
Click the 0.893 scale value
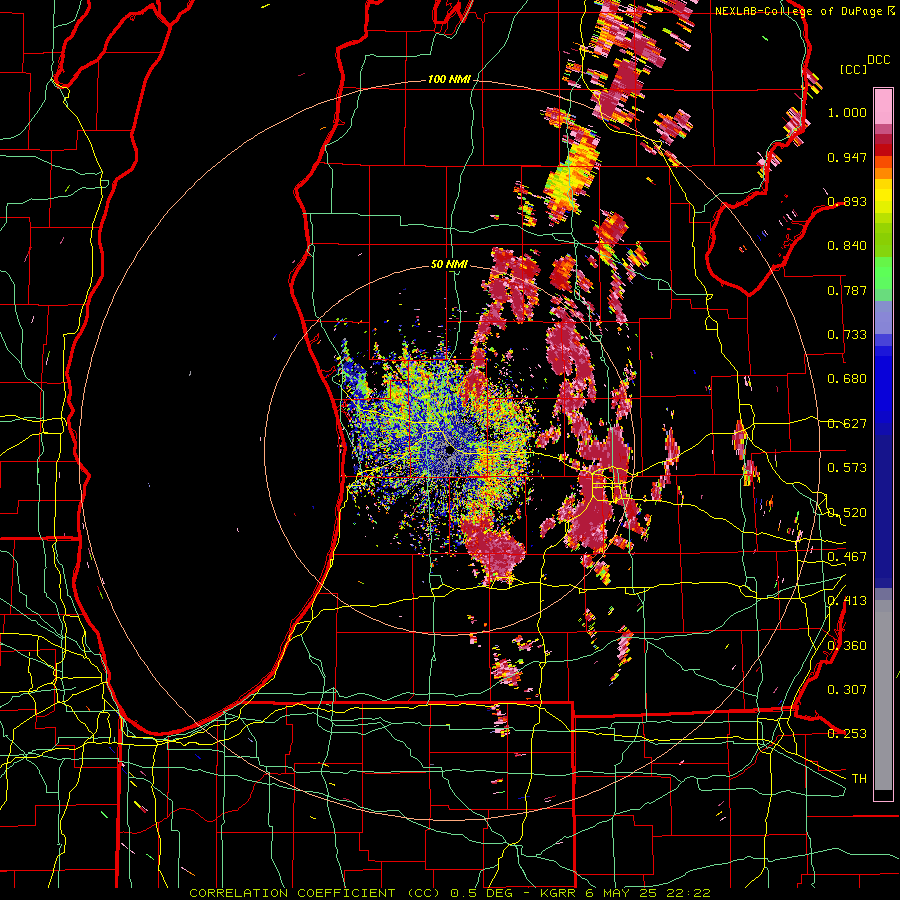pos(847,201)
